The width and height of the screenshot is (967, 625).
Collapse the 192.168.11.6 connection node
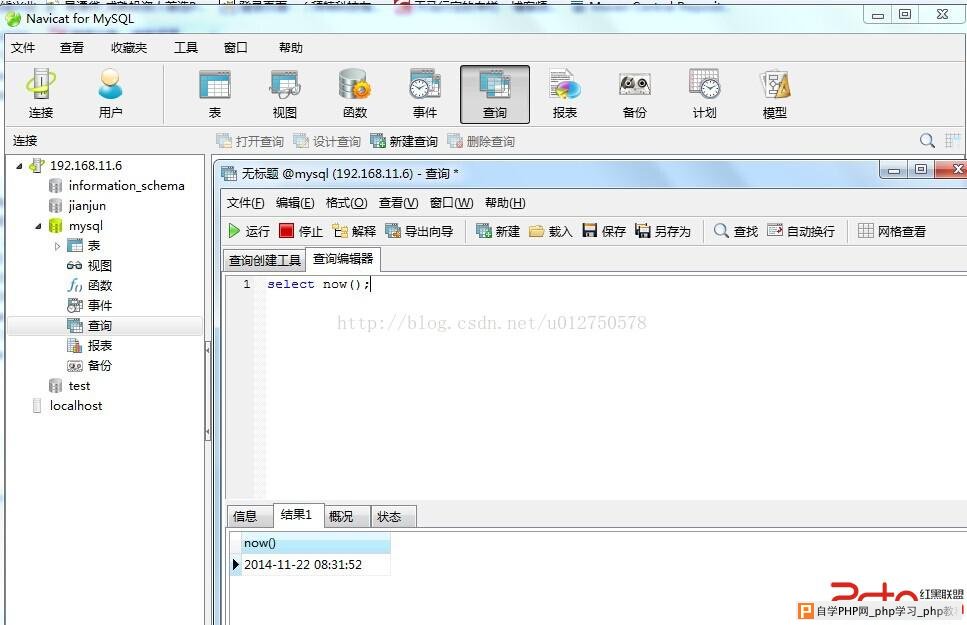(x=19, y=165)
